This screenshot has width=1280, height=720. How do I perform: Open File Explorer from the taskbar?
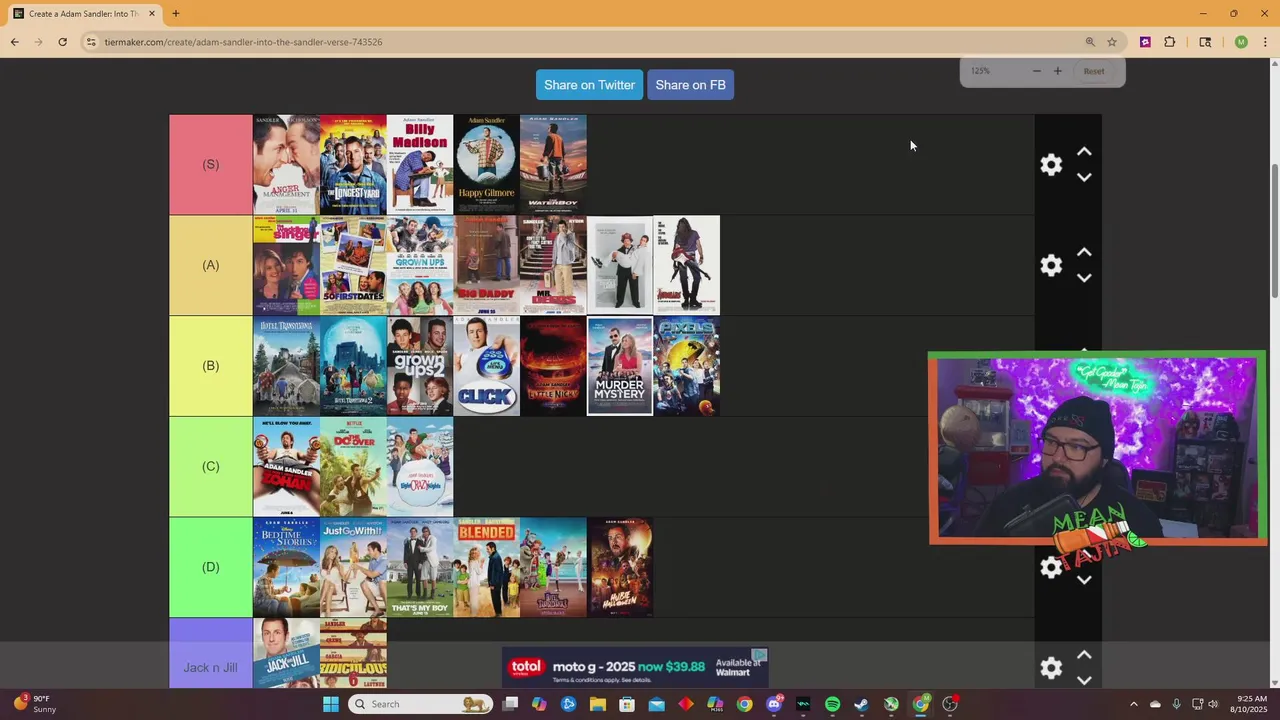pyautogui.click(x=598, y=704)
